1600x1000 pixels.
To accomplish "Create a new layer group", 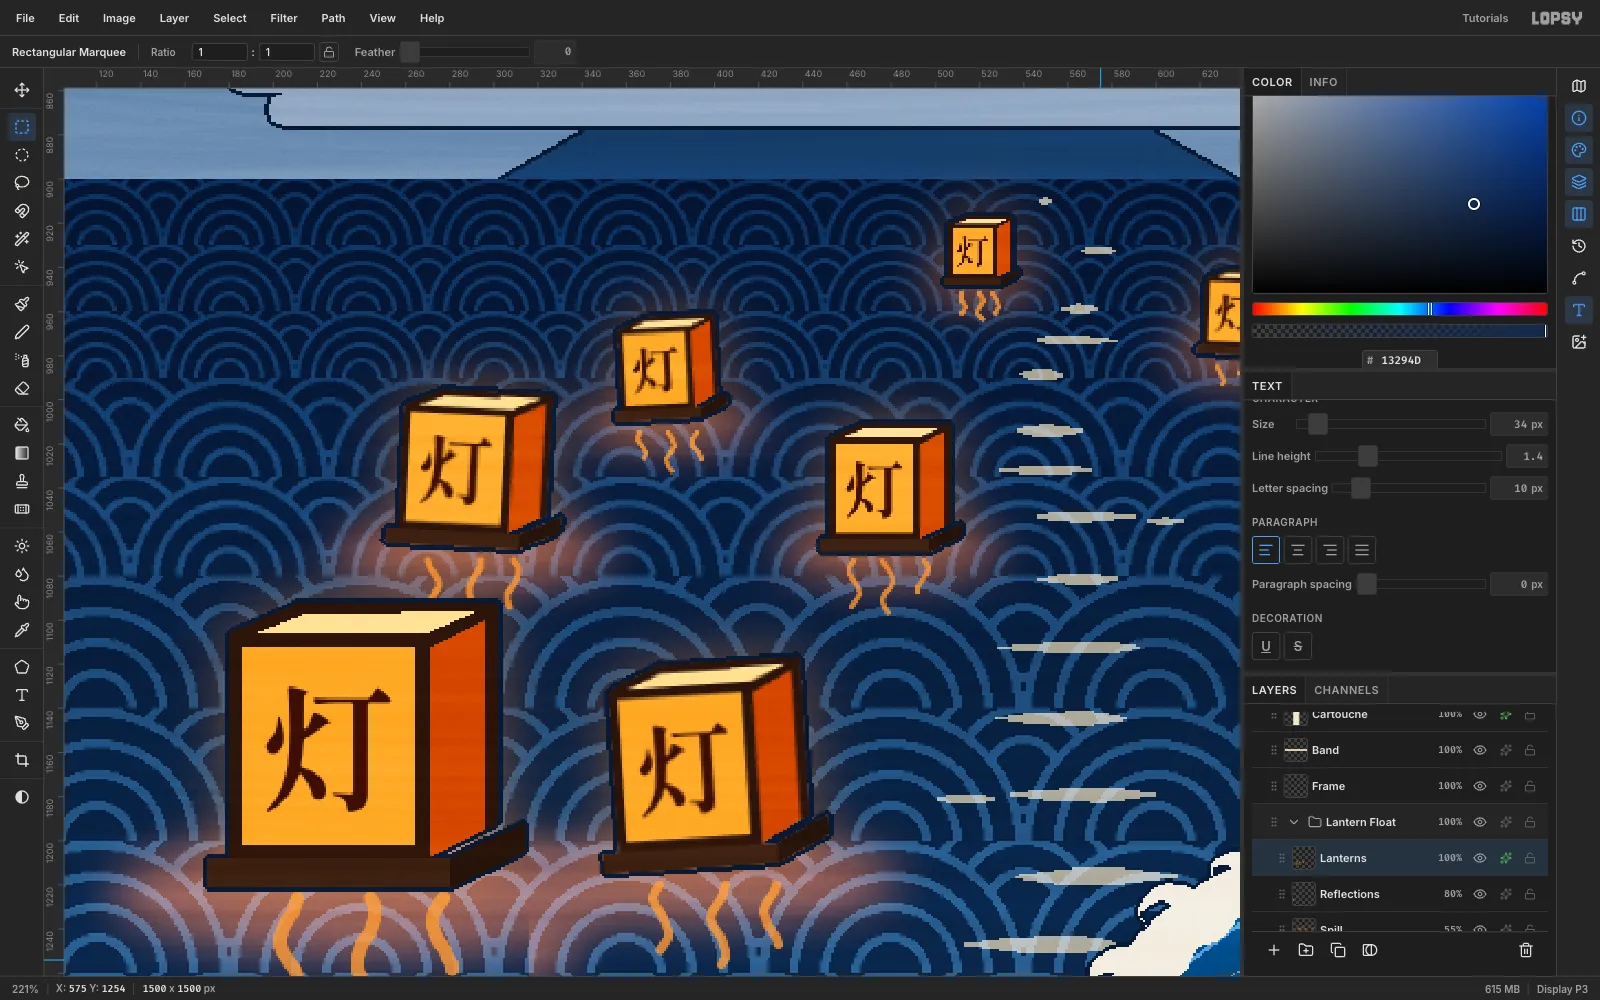I will (x=1306, y=950).
